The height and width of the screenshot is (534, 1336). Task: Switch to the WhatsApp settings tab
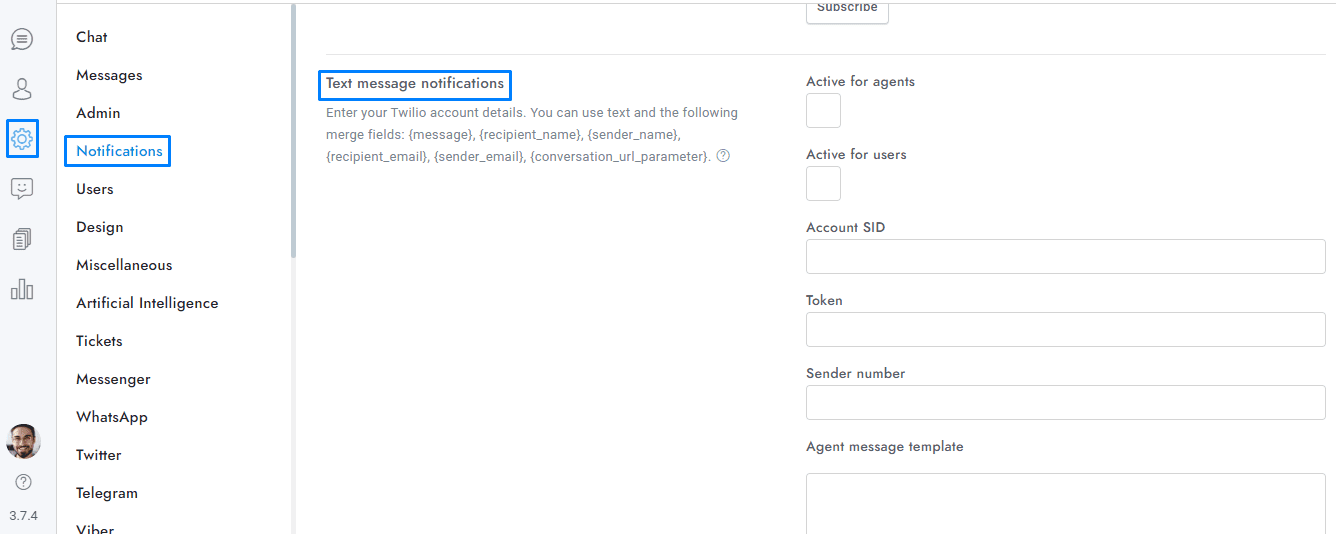point(112,417)
